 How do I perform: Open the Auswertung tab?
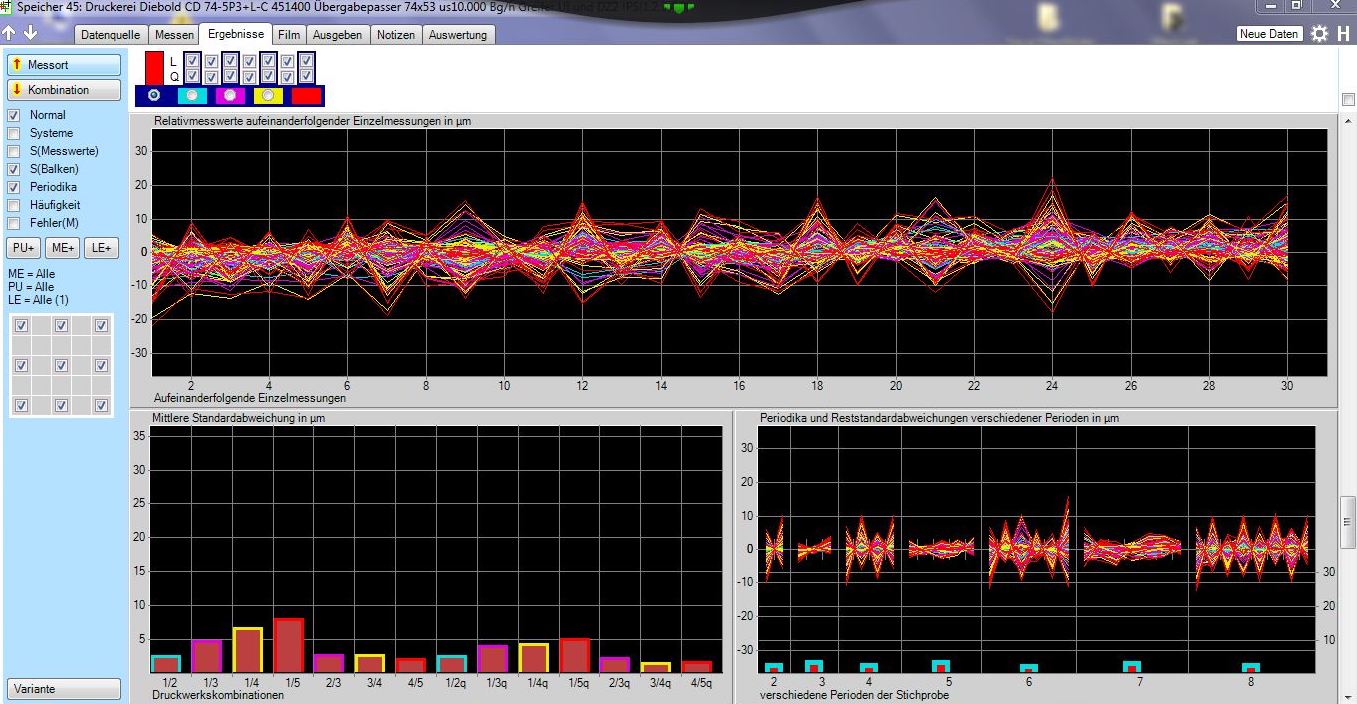(458, 35)
